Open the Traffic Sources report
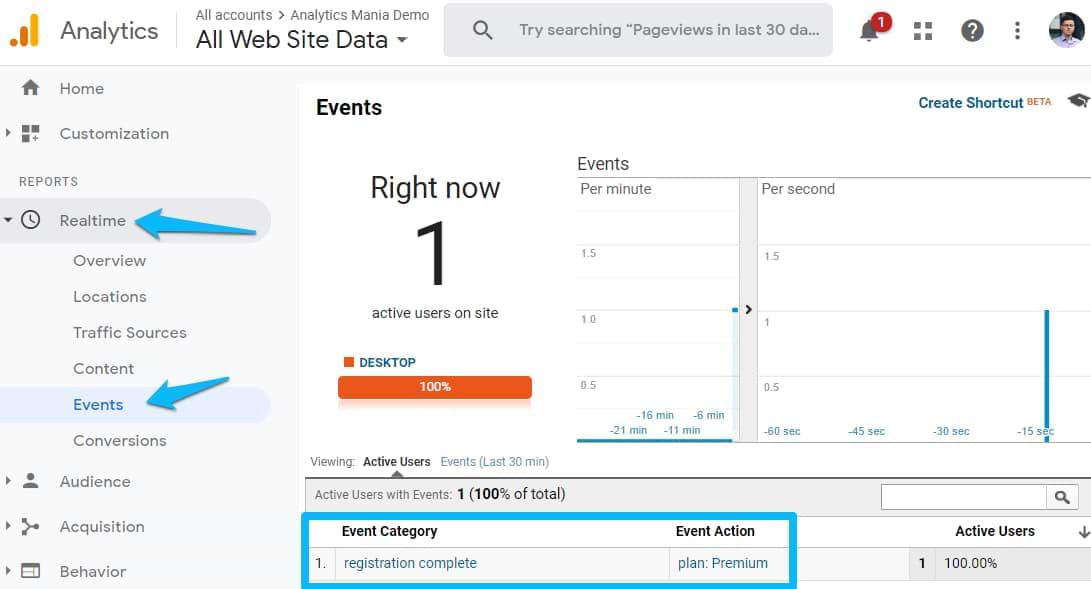The height and width of the screenshot is (589, 1091). [x=130, y=332]
